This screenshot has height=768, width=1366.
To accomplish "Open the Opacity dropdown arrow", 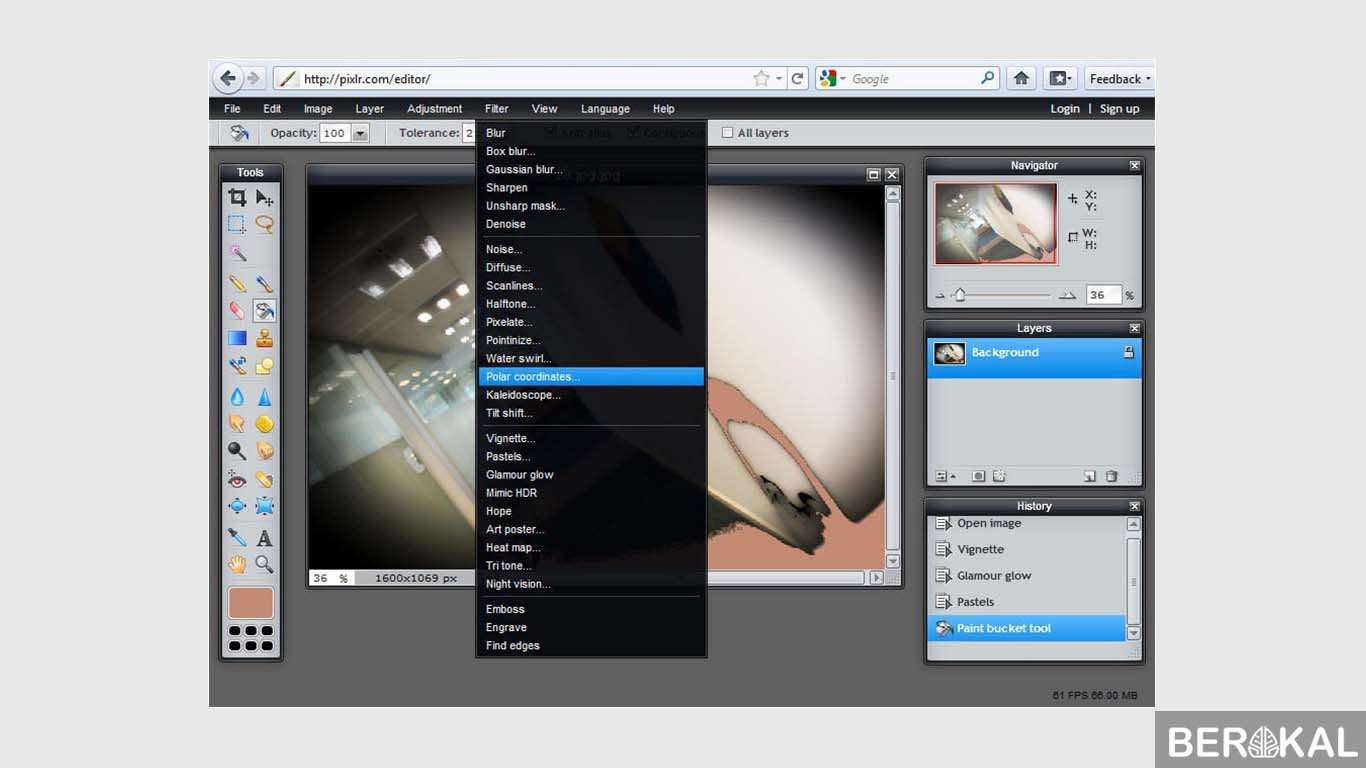I will point(361,133).
